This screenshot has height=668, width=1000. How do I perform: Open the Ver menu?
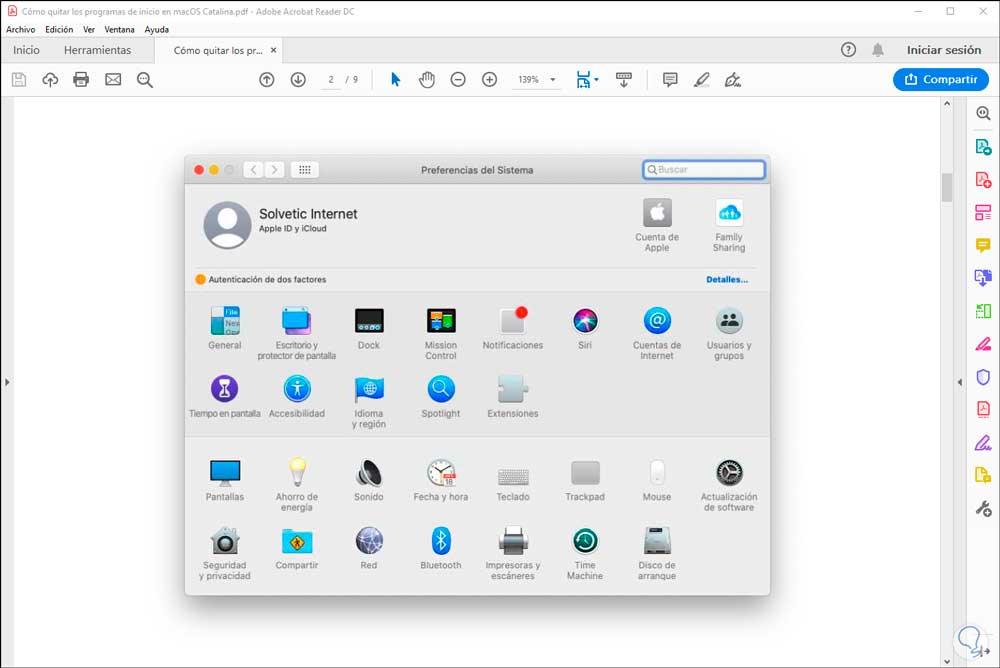click(x=89, y=29)
